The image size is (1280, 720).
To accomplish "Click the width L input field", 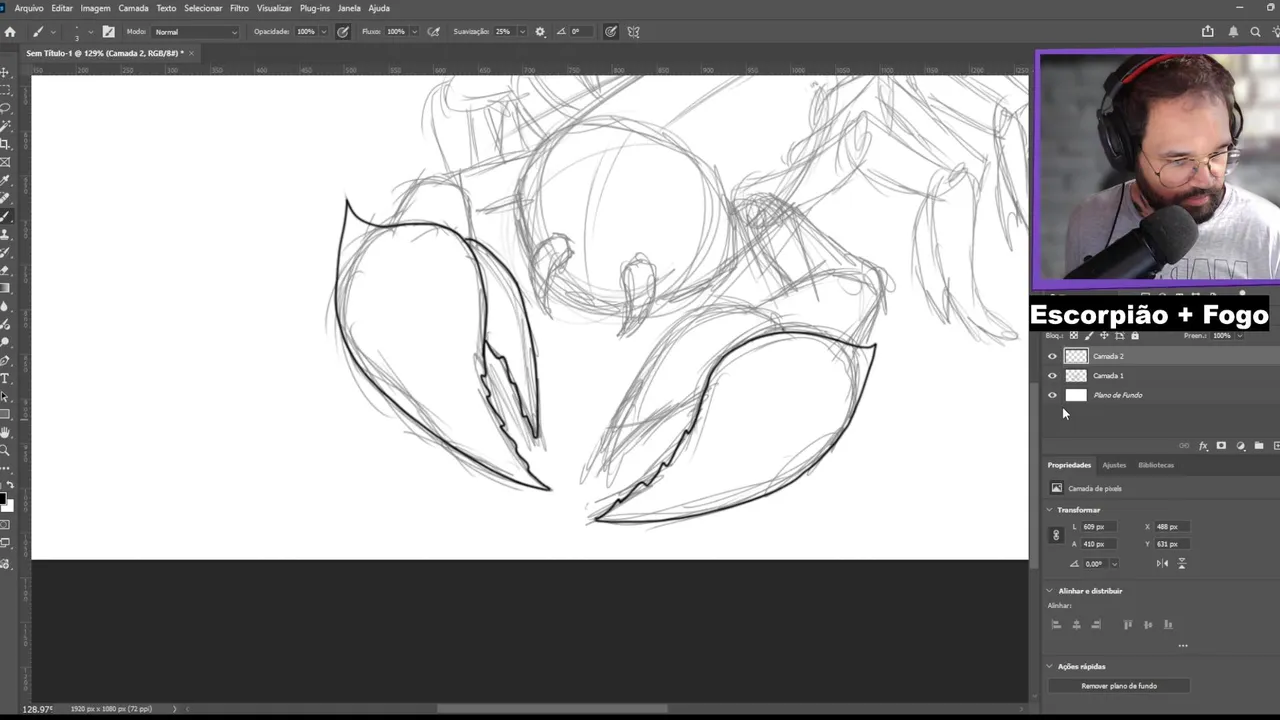I will (x=1098, y=527).
